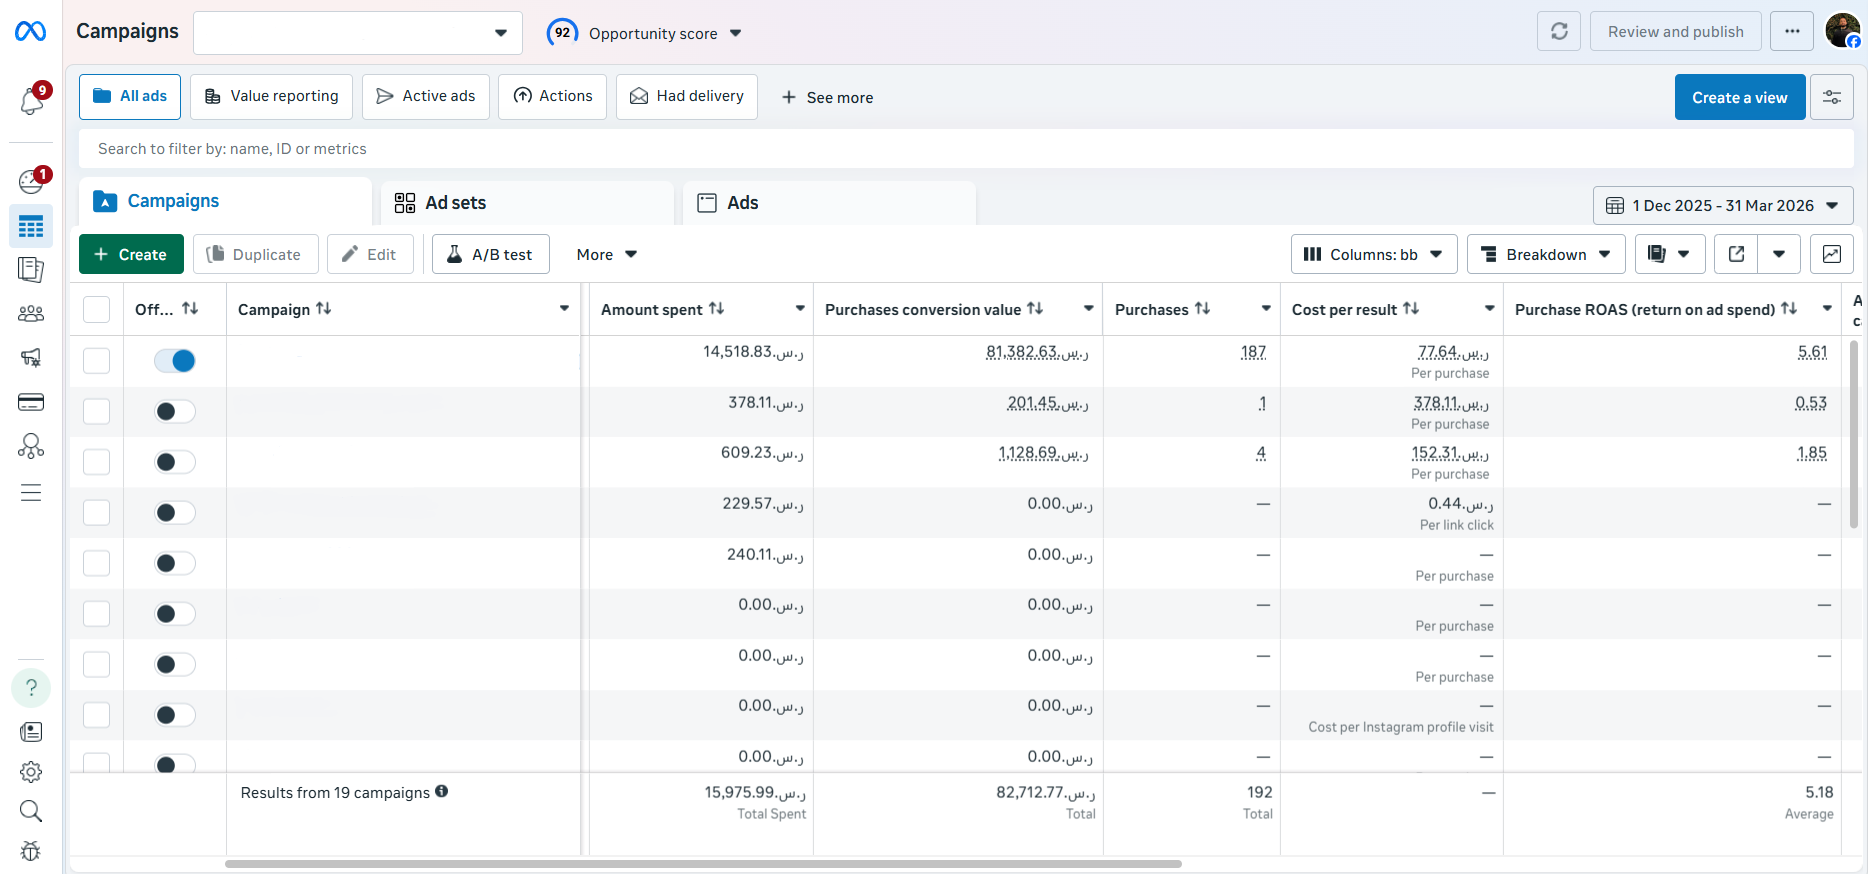This screenshot has width=1868, height=874.
Task: Switch to the Ad sets tab
Action: tap(527, 202)
